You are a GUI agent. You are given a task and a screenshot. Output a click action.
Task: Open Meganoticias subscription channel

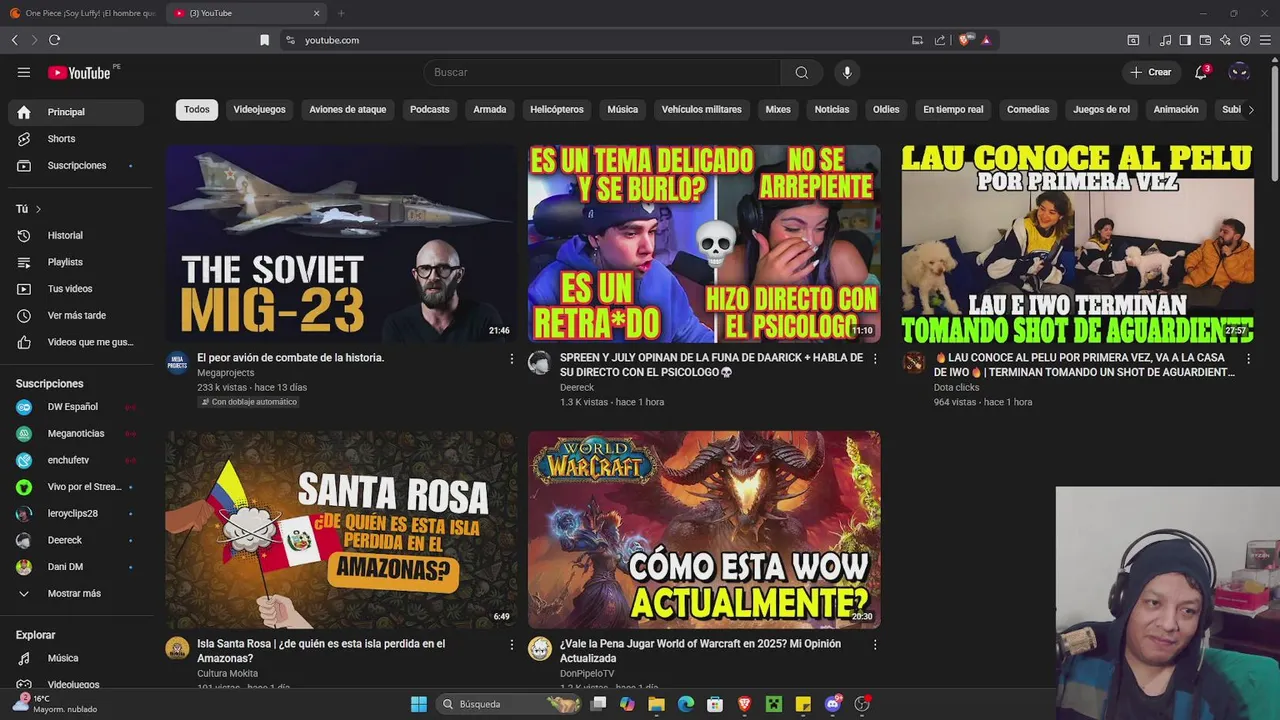[76, 433]
